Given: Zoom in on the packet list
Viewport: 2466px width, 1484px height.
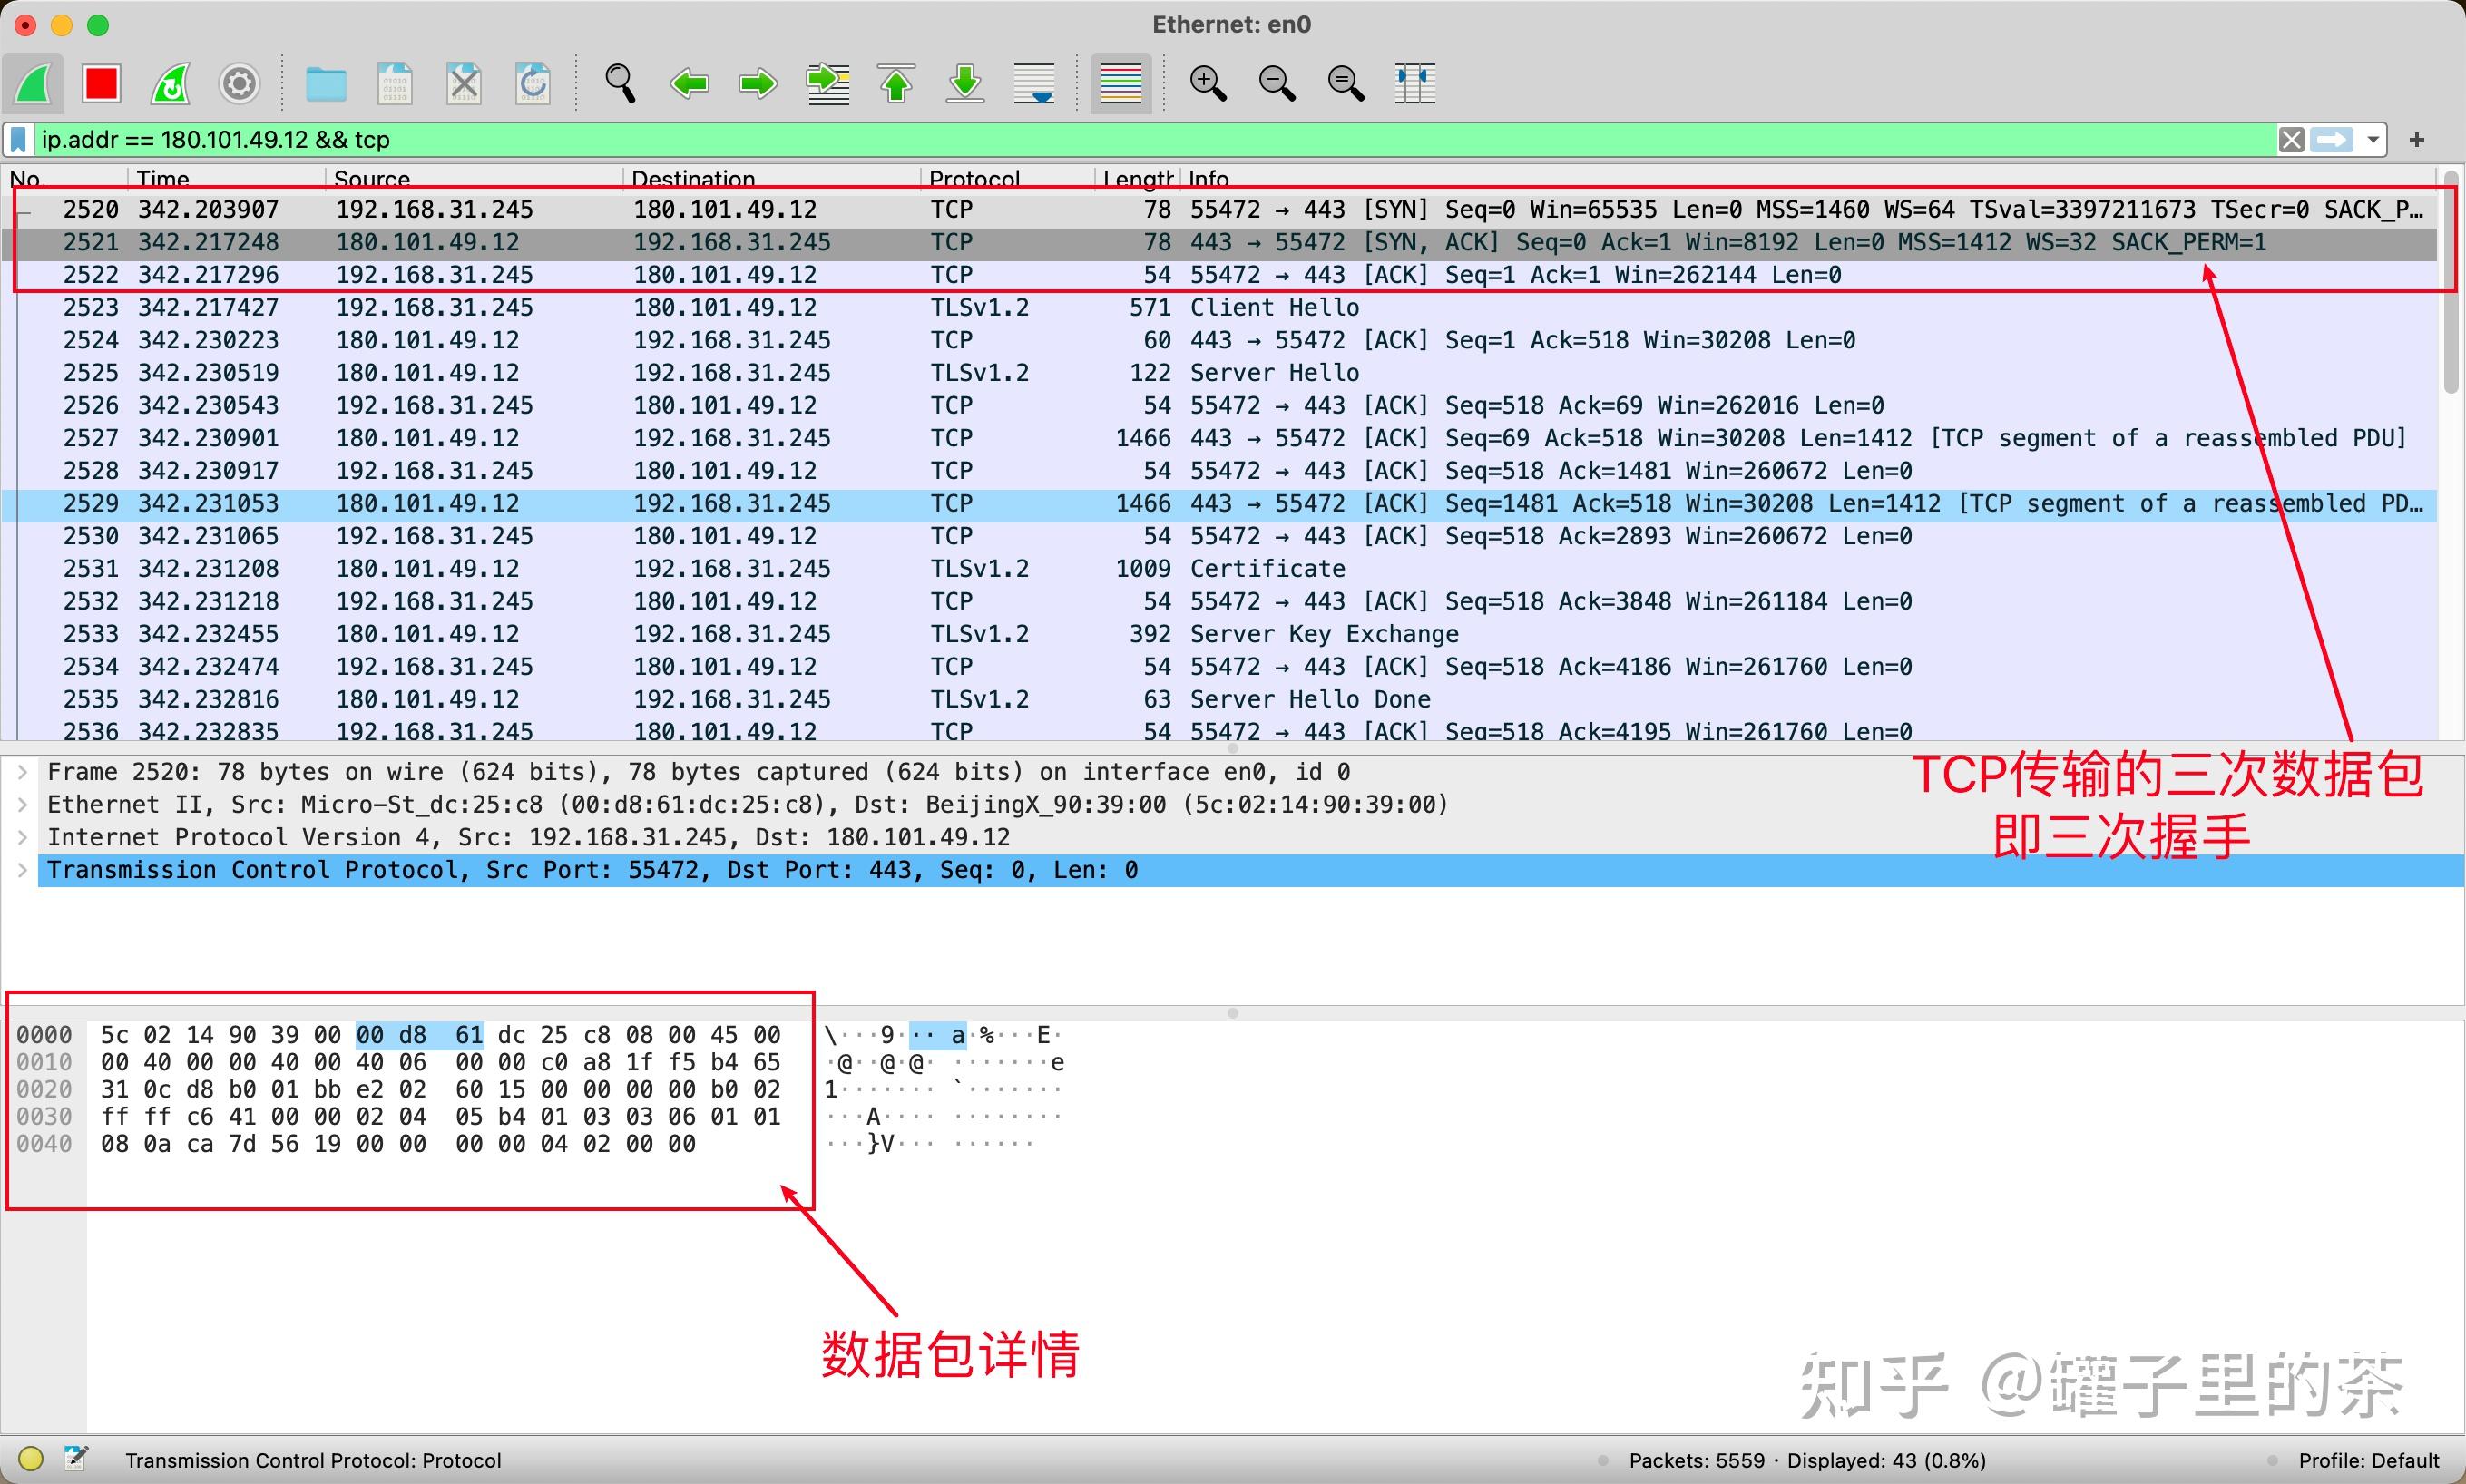Looking at the screenshot, I should coord(1208,83).
